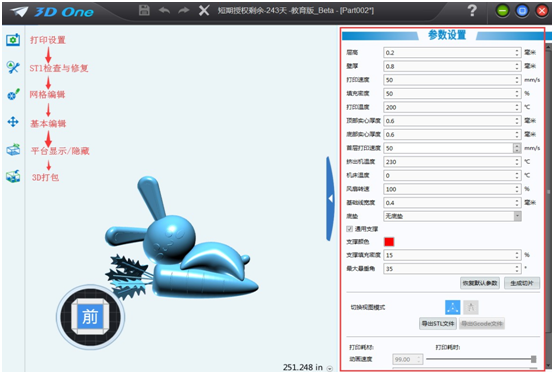Toggle the 通用支撑 general support checkbox
The height and width of the screenshot is (374, 554).
(x=349, y=229)
